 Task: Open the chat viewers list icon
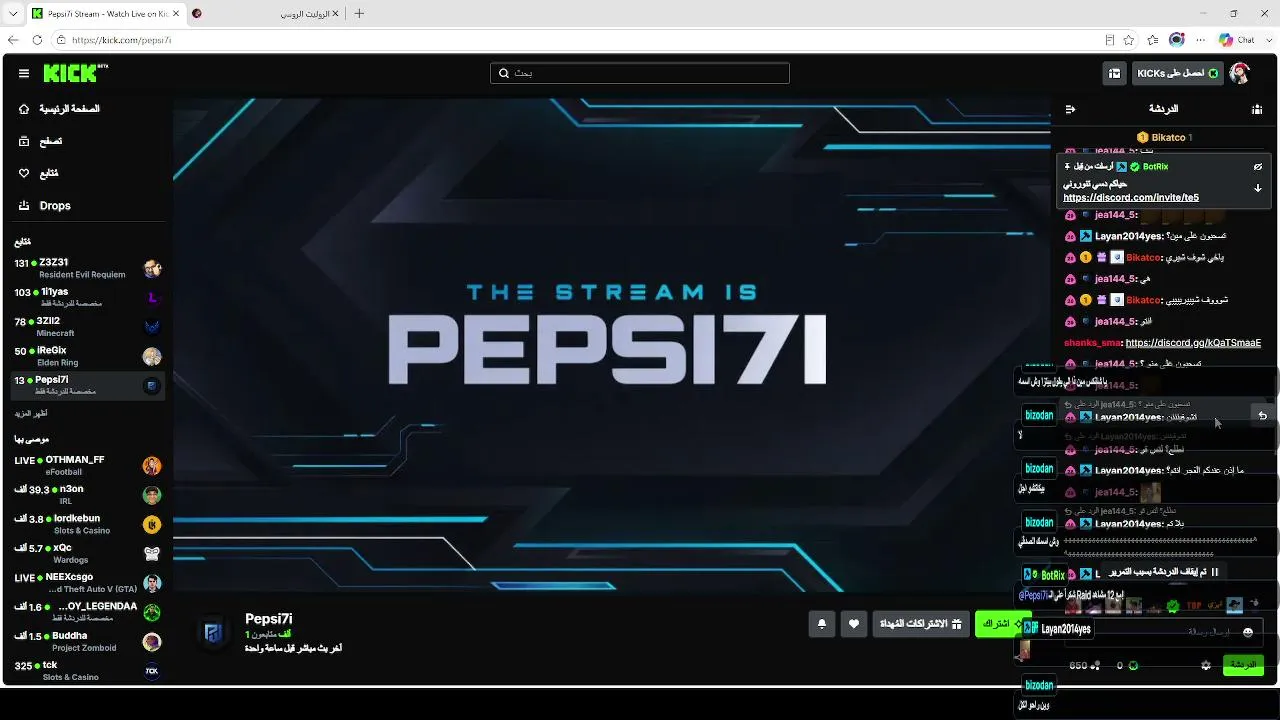coord(1257,109)
